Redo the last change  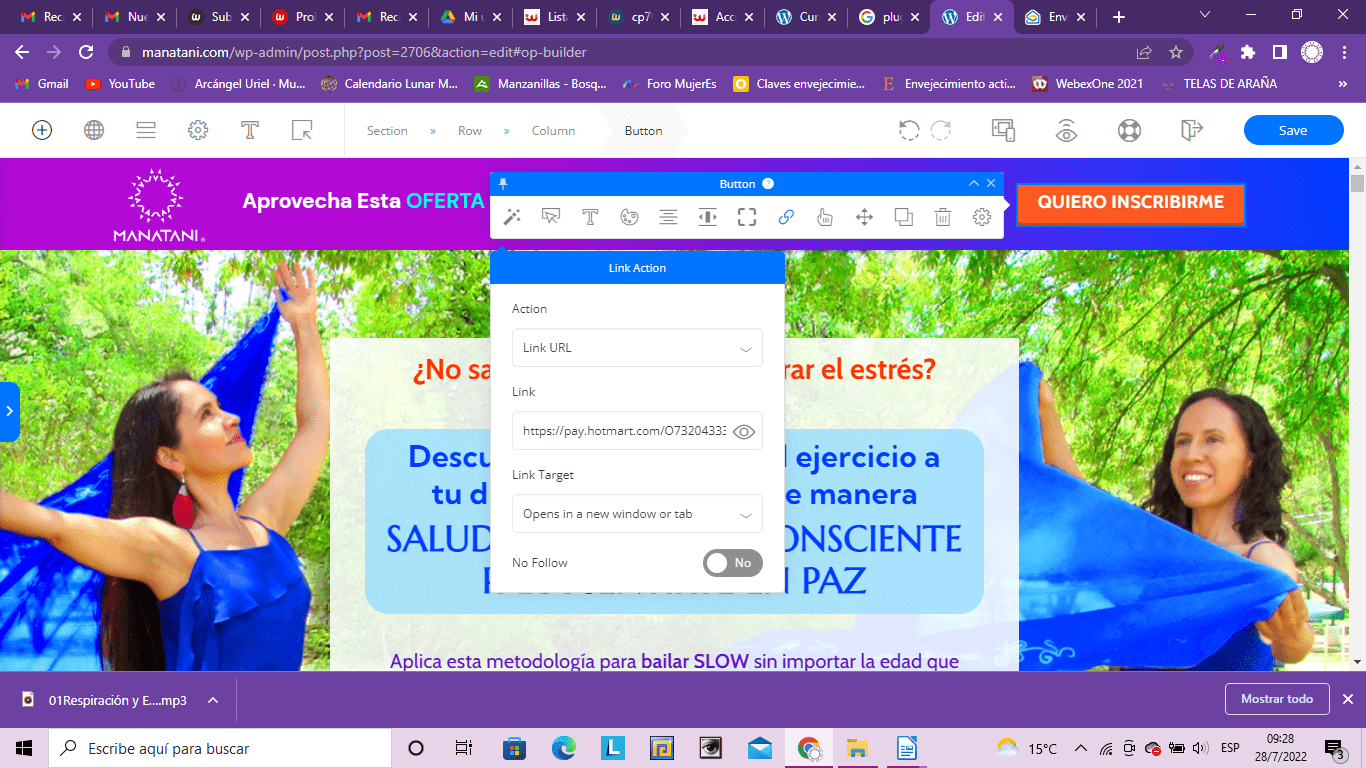pos(940,130)
